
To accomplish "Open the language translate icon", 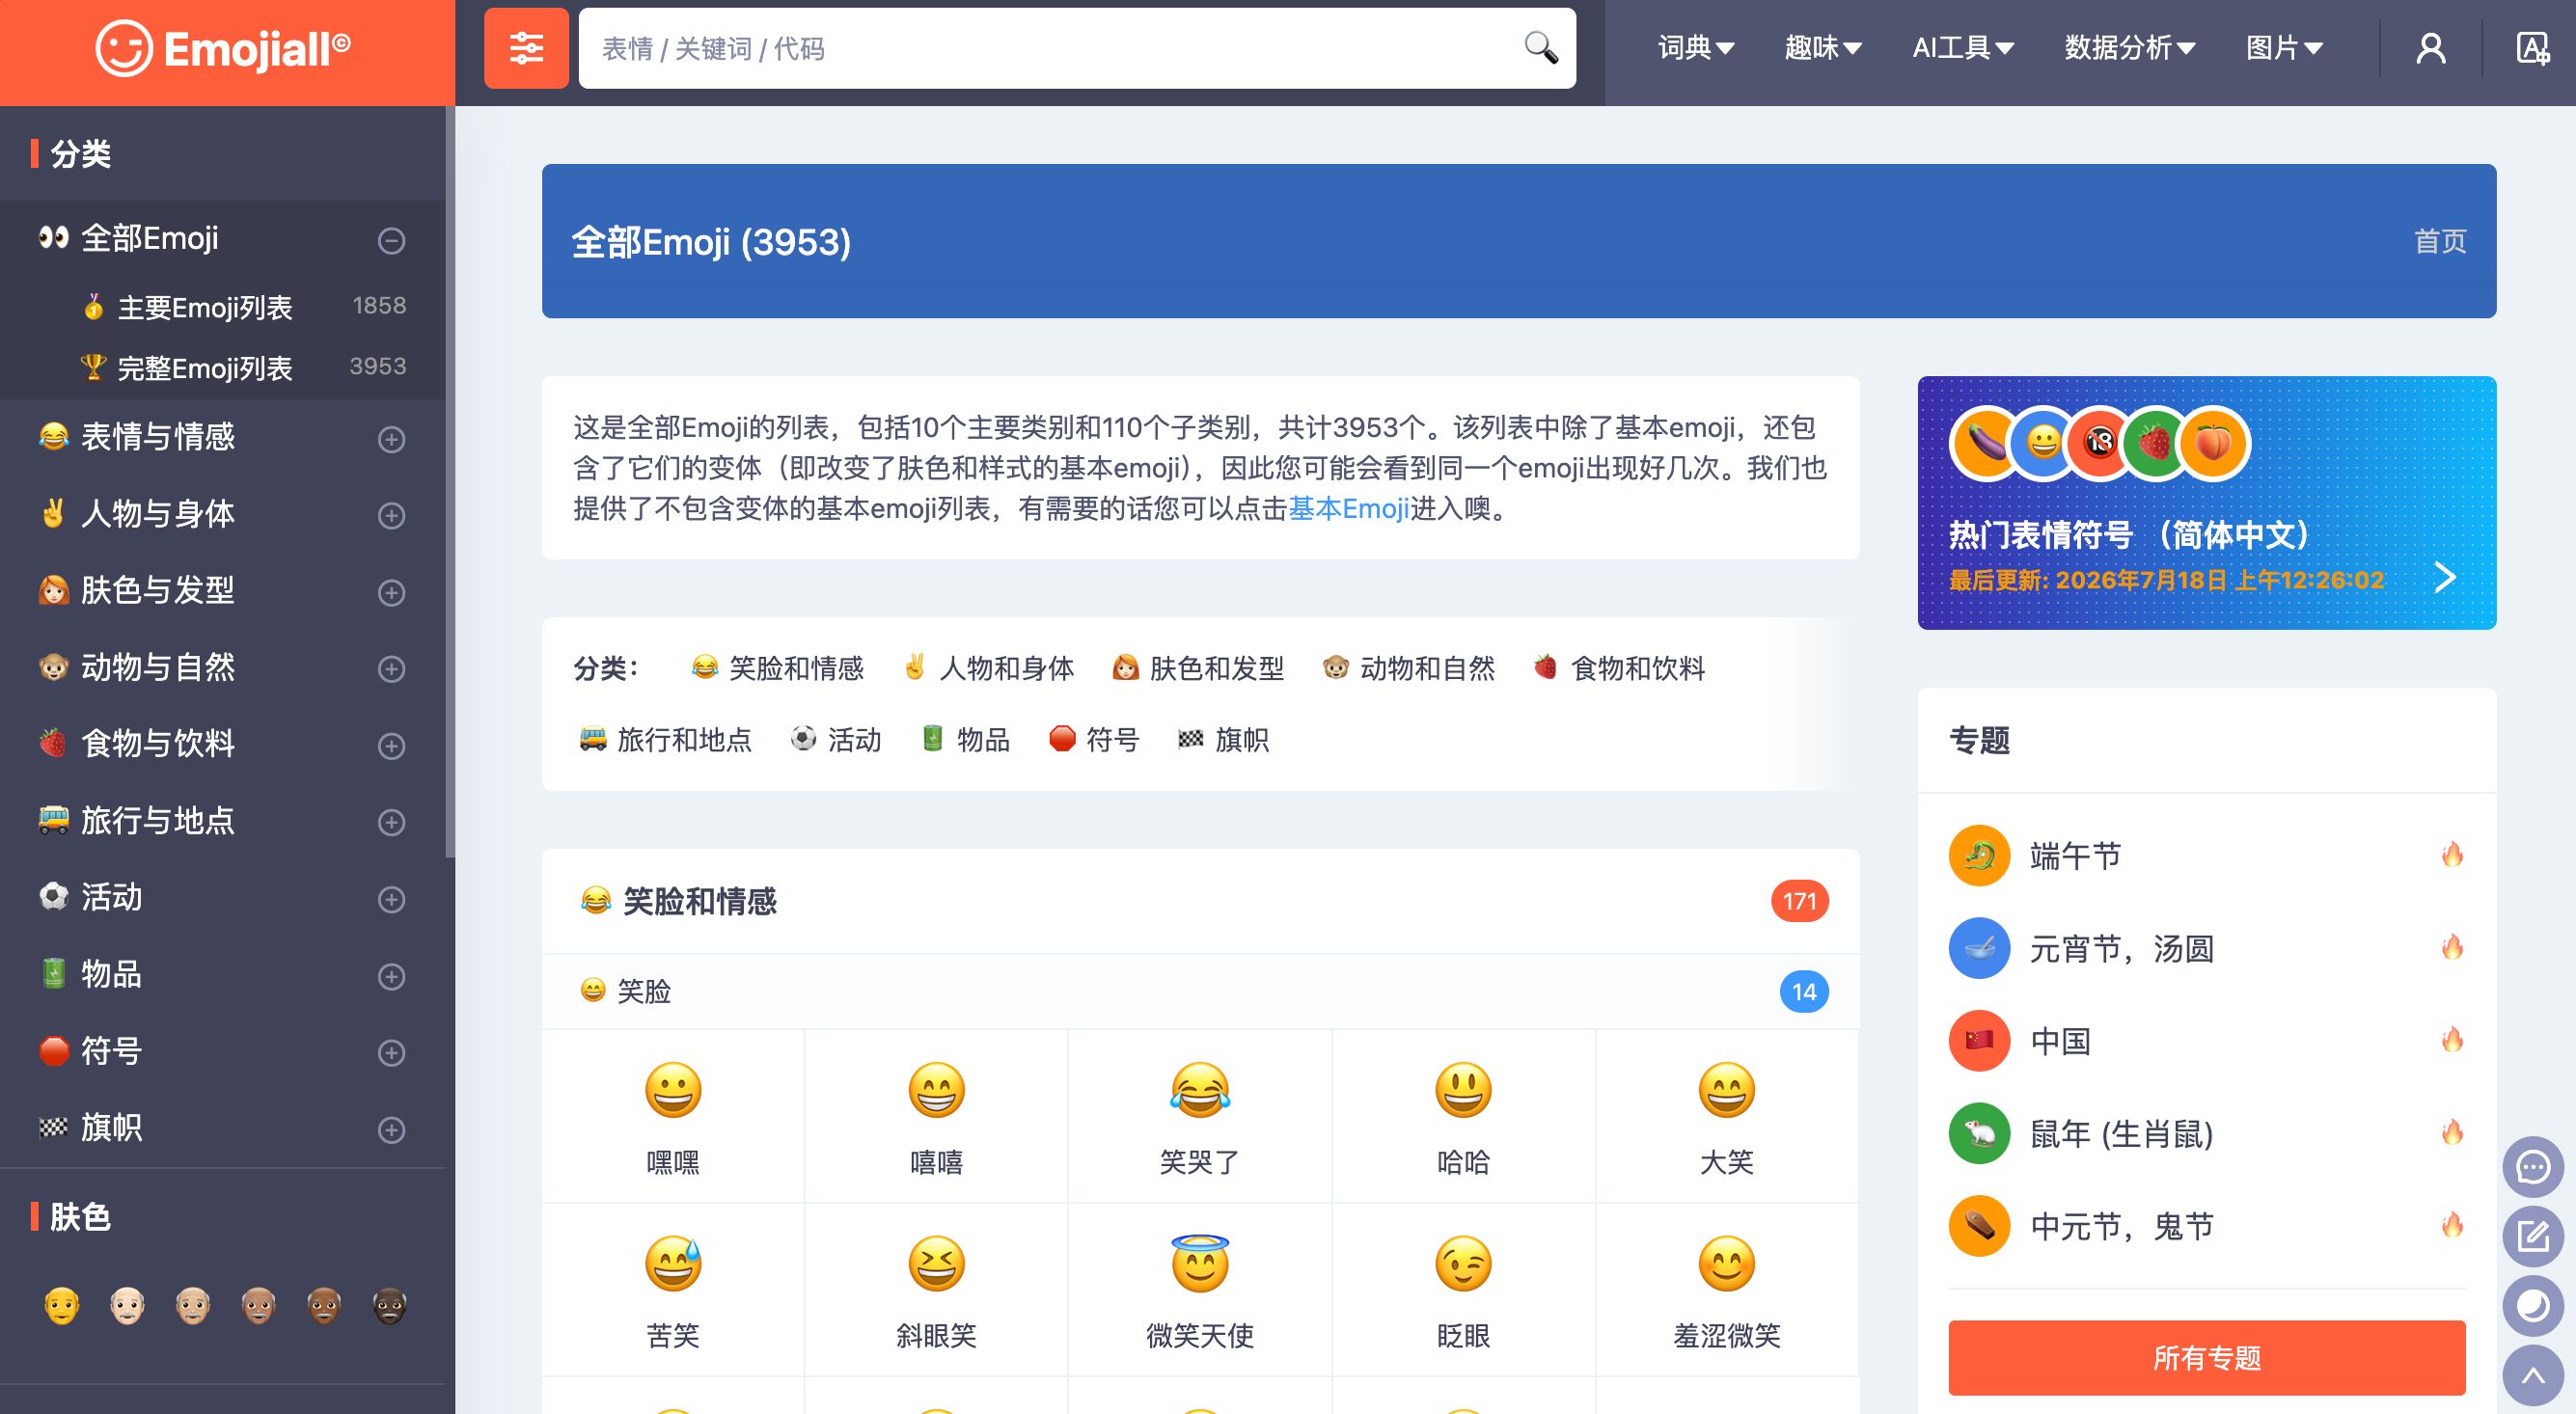I will 2532,48.
